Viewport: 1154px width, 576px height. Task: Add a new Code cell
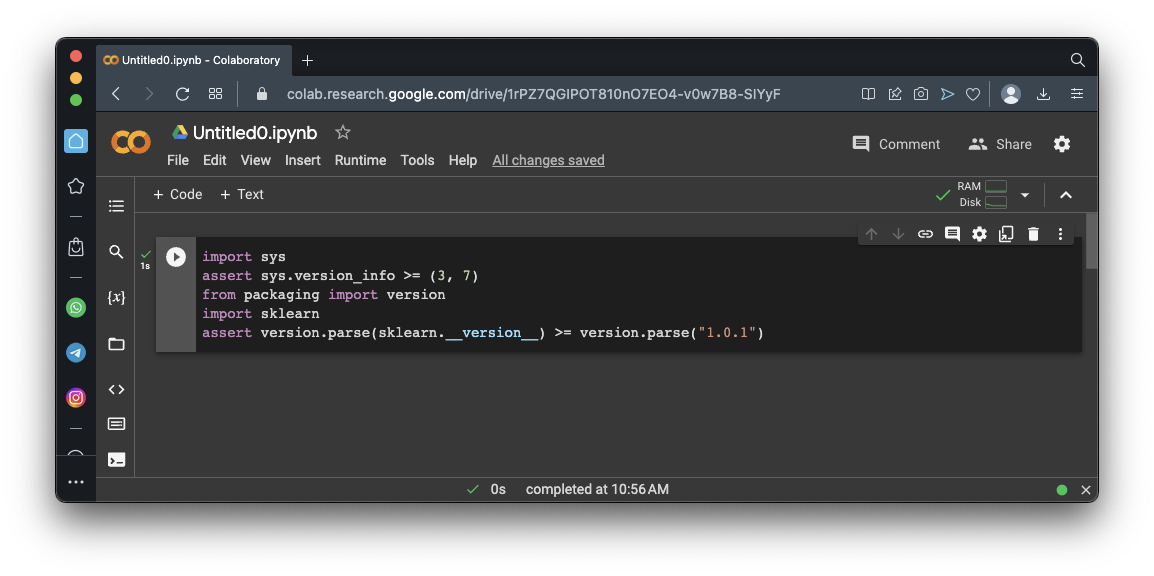177,194
